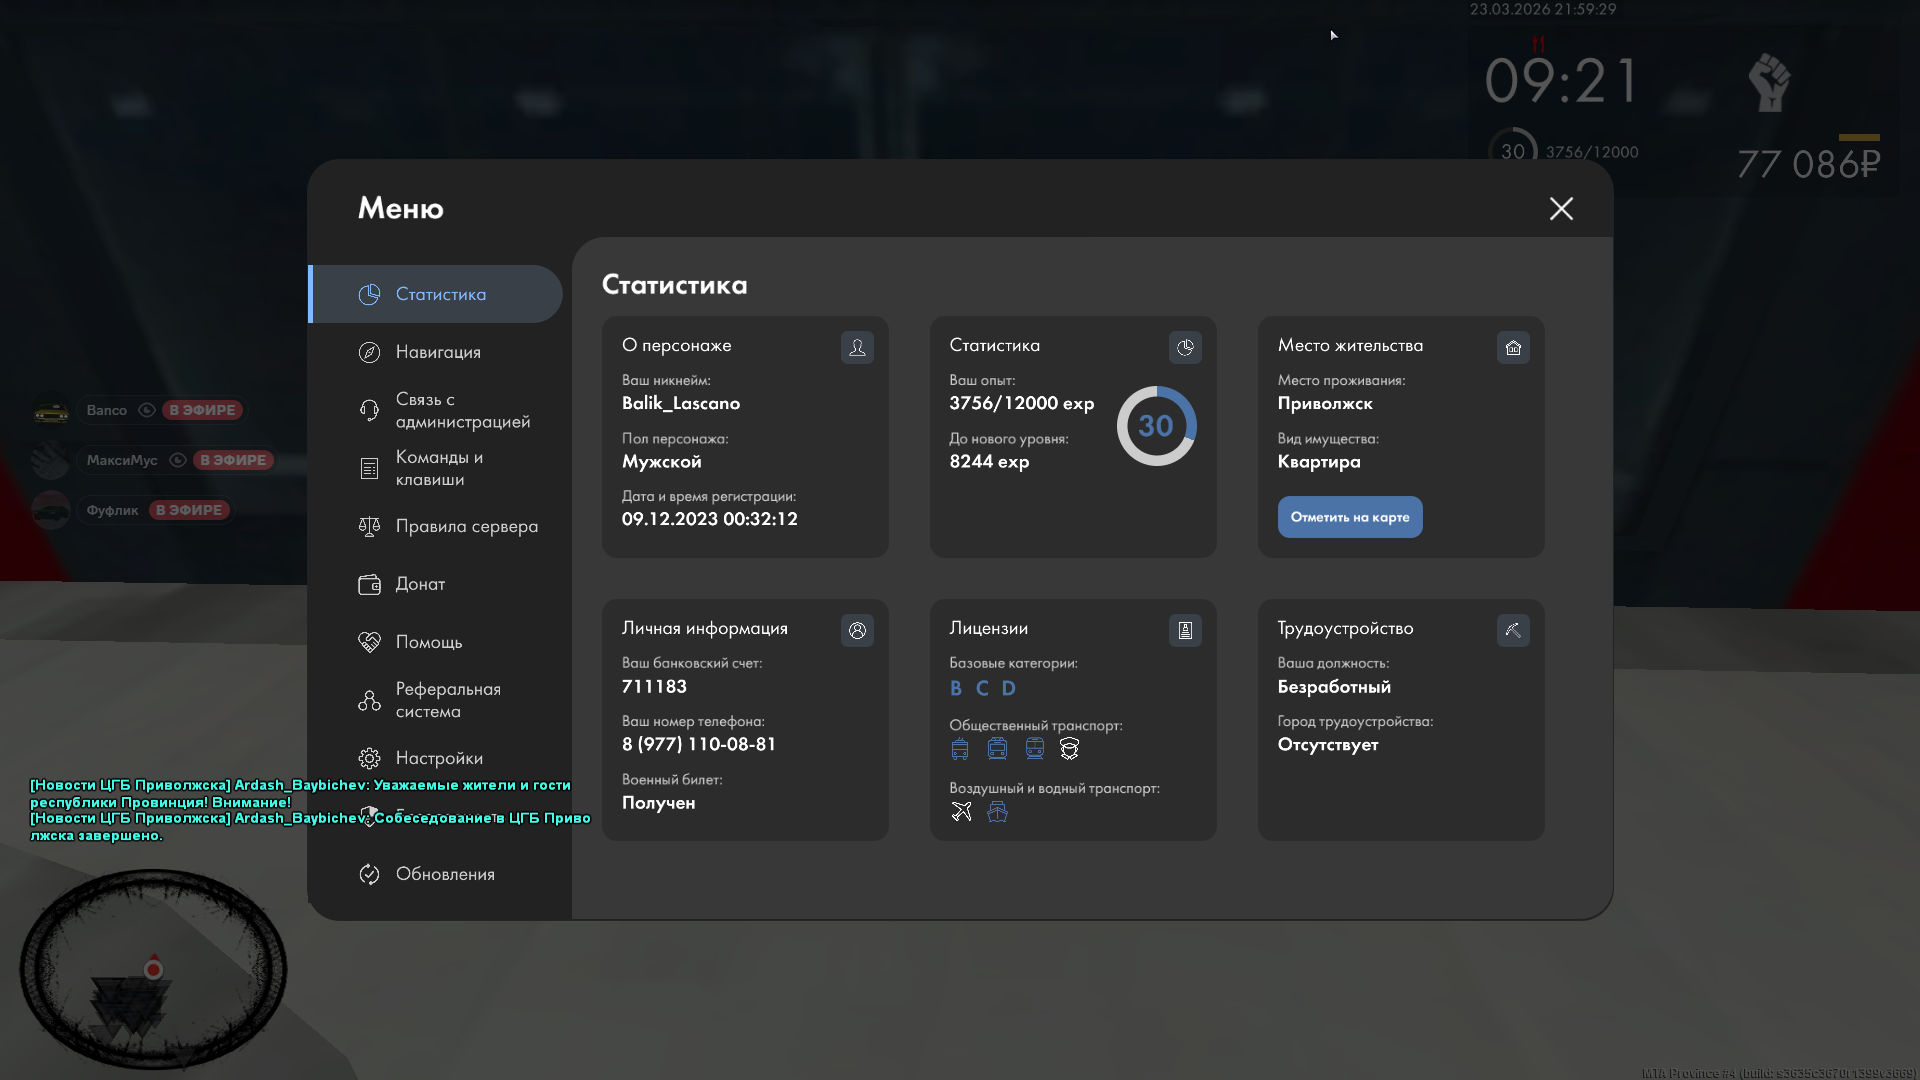Image resolution: width=1920 pixels, height=1080 pixels.
Task: Click the account icon in Личная информация card
Action: [x=857, y=630]
